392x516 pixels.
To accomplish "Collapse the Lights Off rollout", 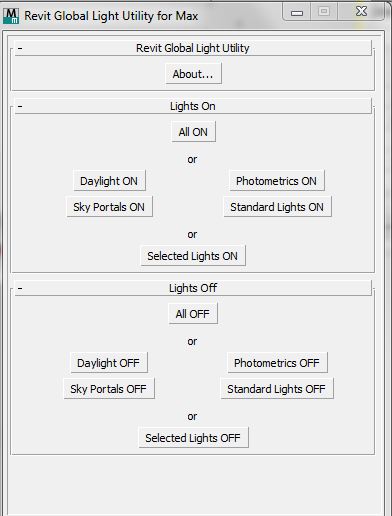I will [x=193, y=288].
